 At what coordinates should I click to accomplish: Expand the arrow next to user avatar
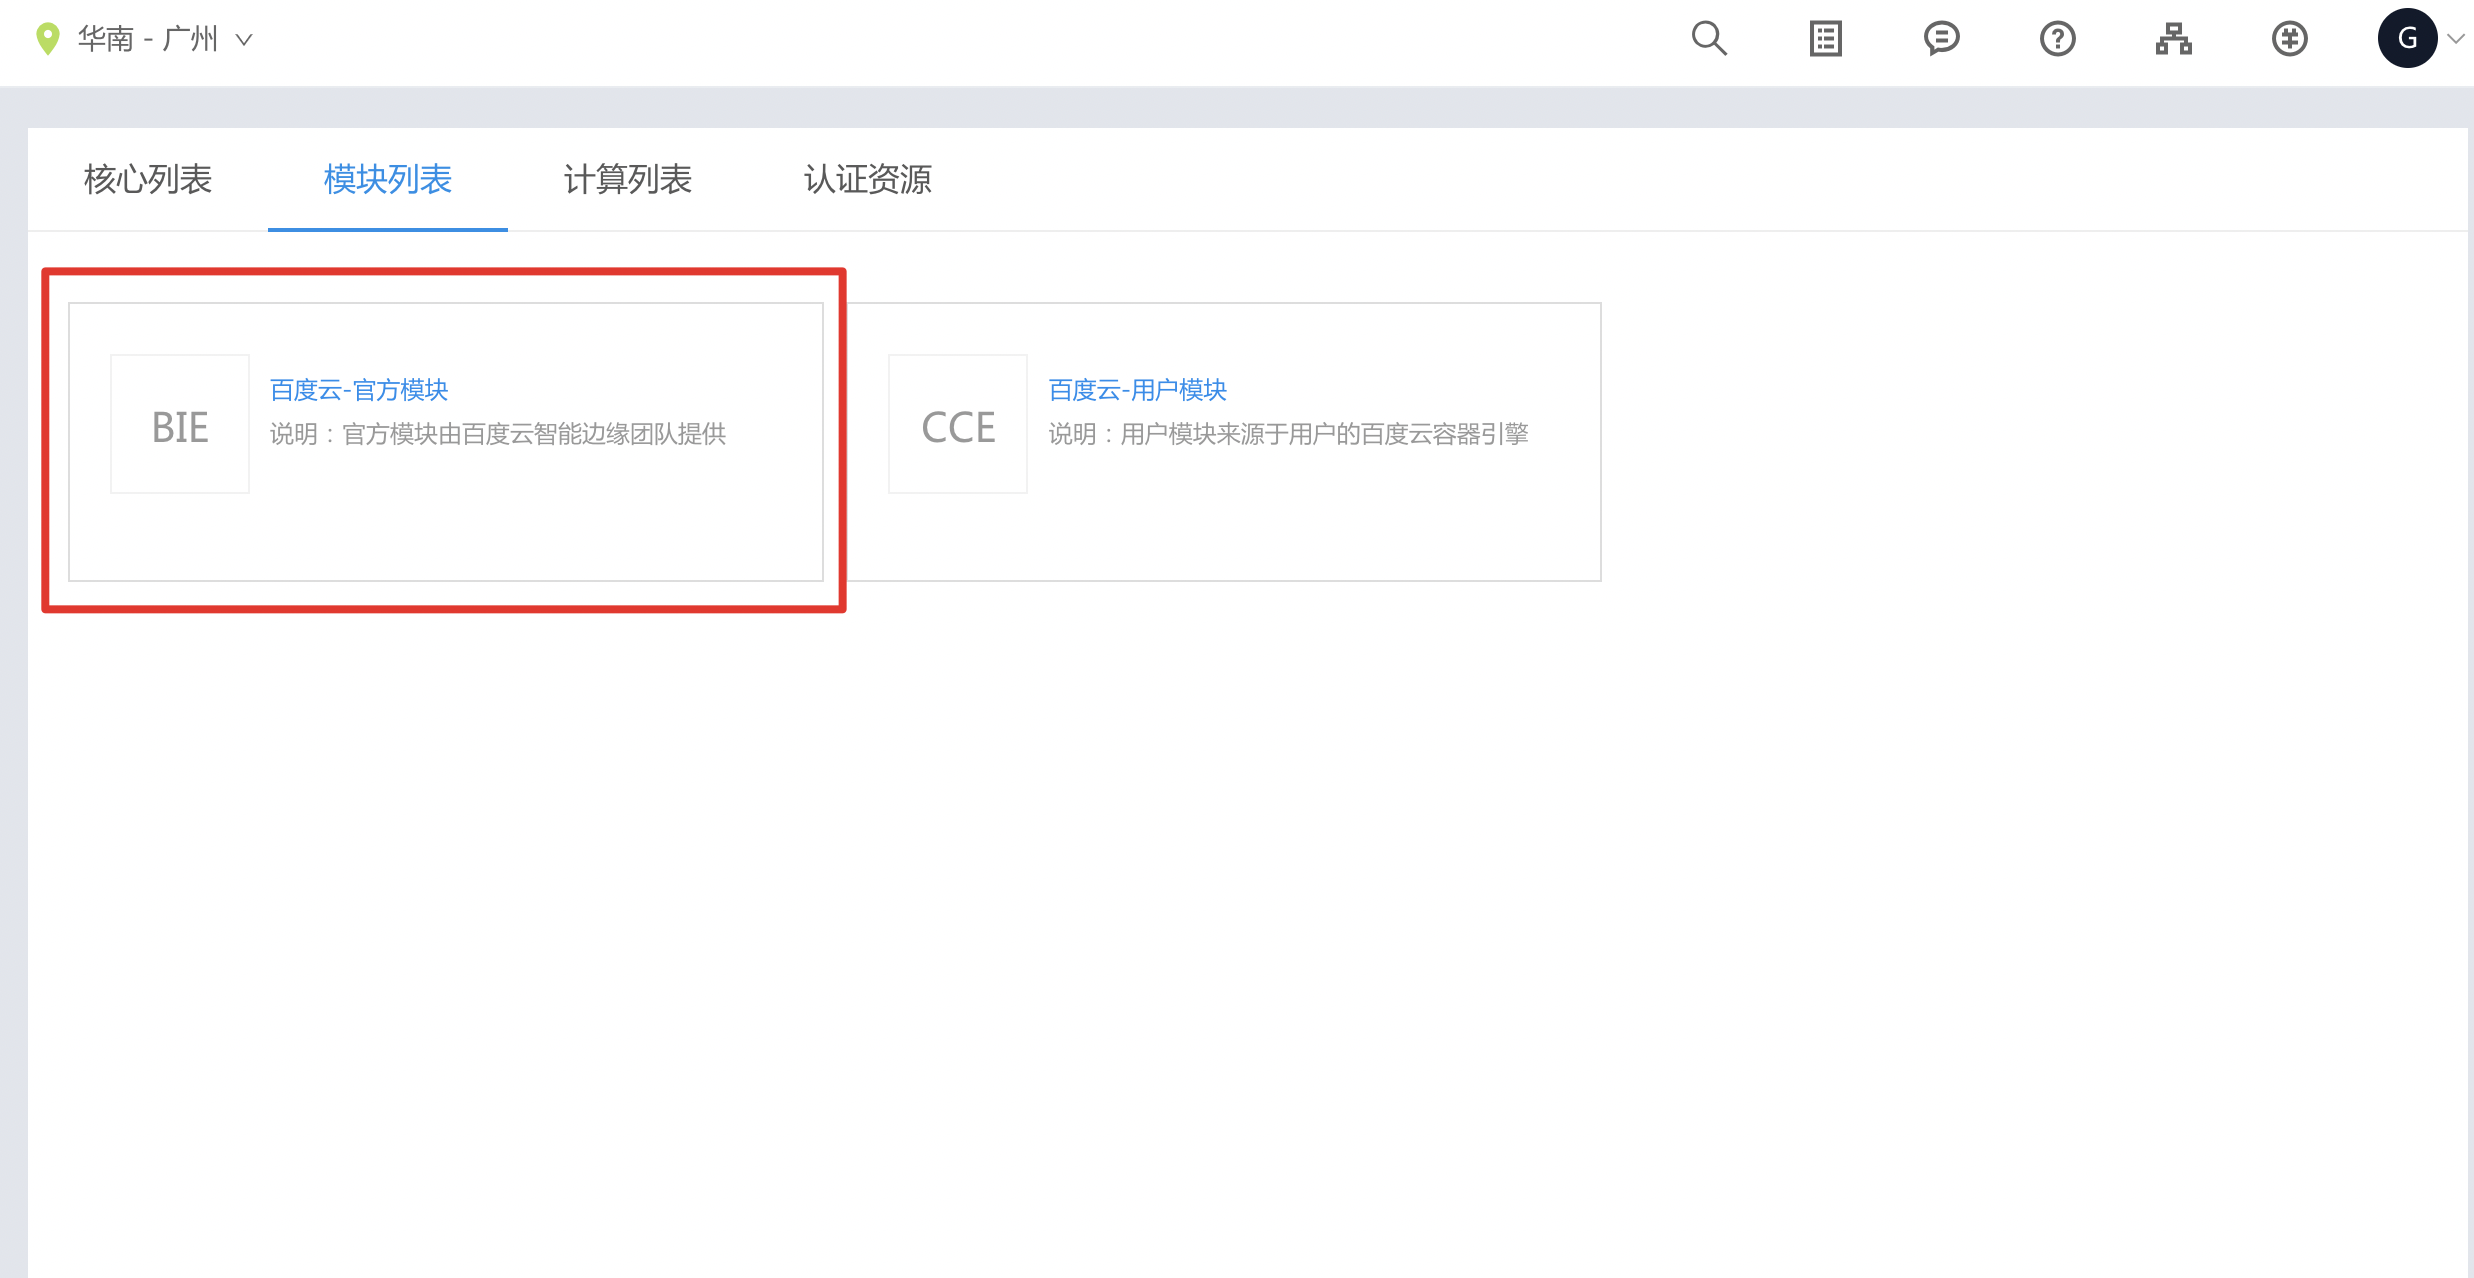click(2455, 39)
